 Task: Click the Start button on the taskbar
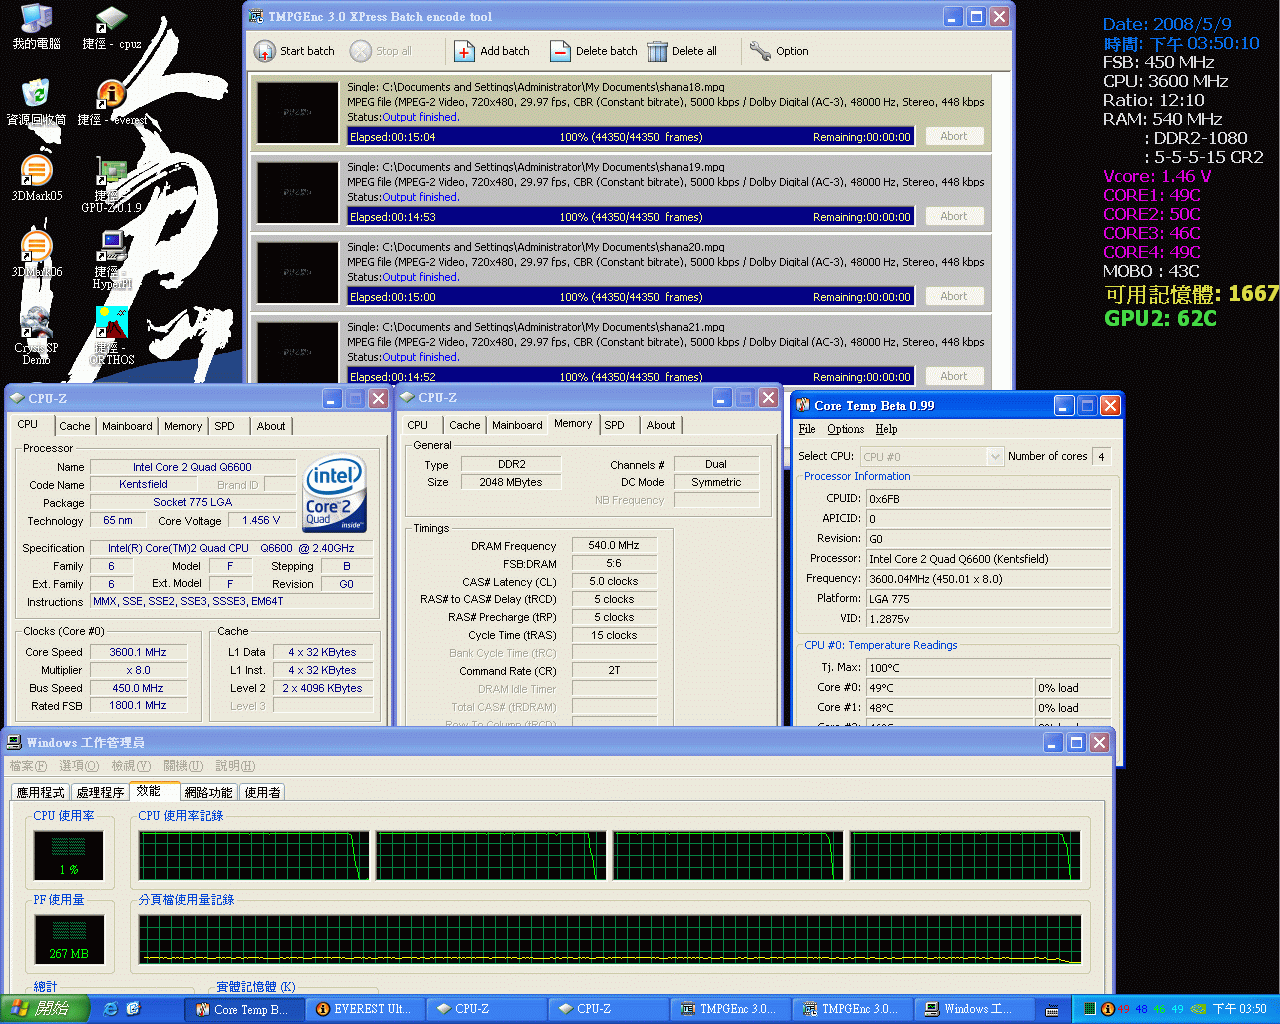coord(45,1009)
